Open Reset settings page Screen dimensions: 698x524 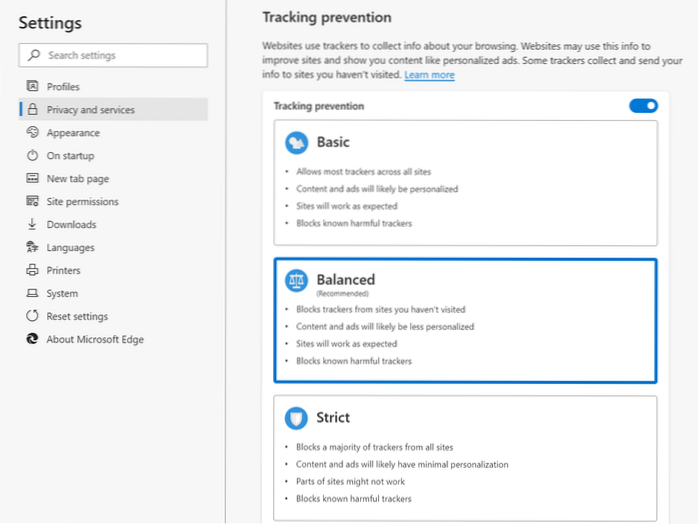[77, 317]
